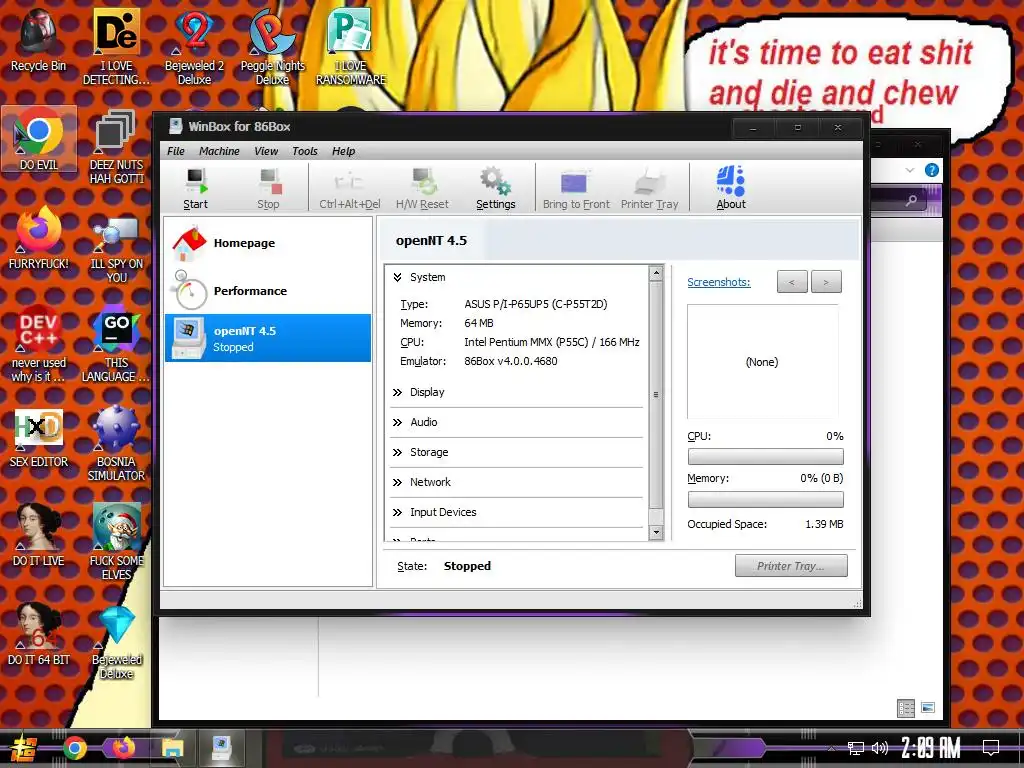Click the Start machine toolbar icon

pyautogui.click(x=195, y=188)
